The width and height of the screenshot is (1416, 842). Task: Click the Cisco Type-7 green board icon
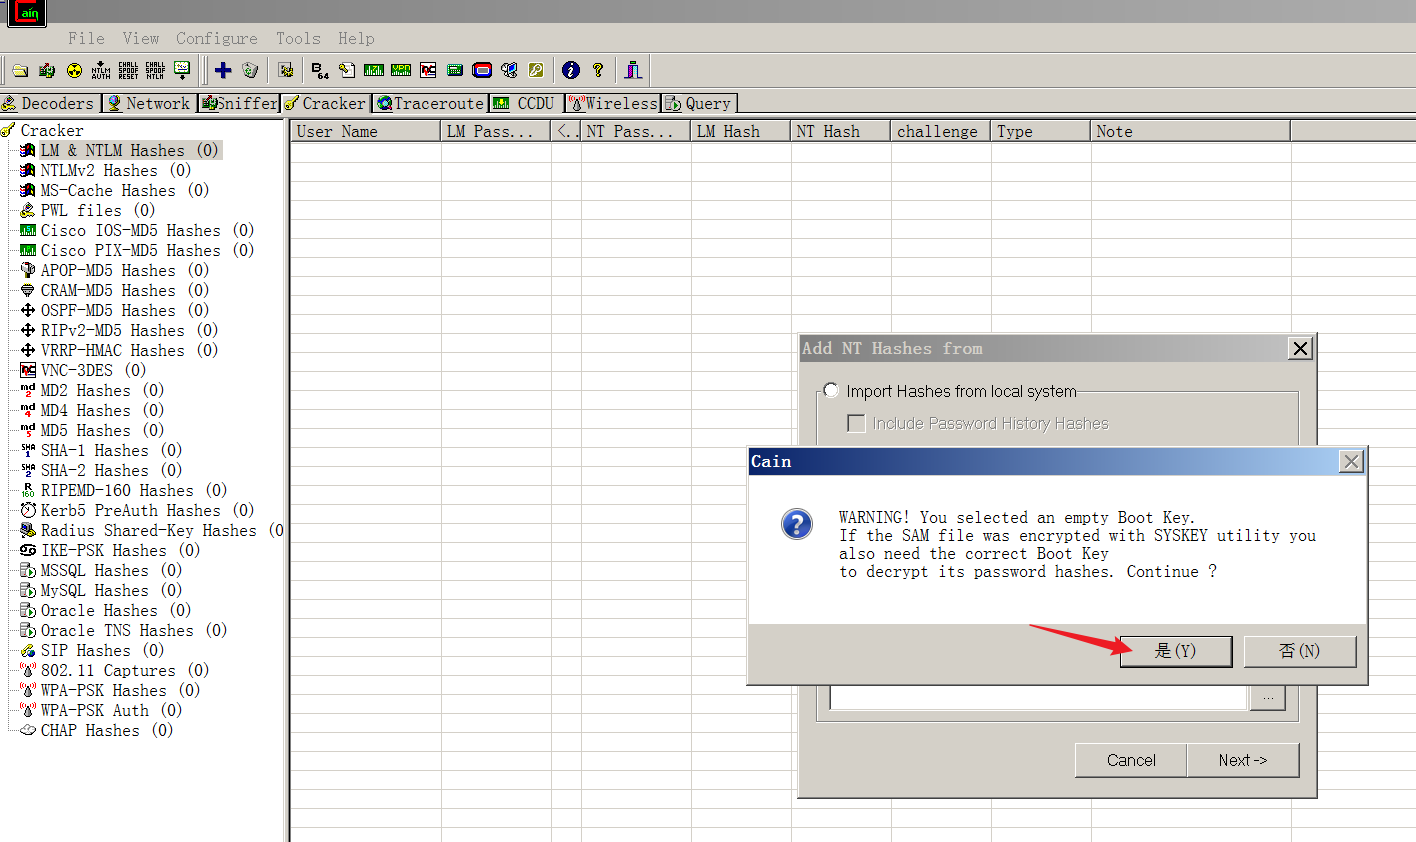pyautogui.click(x=374, y=70)
